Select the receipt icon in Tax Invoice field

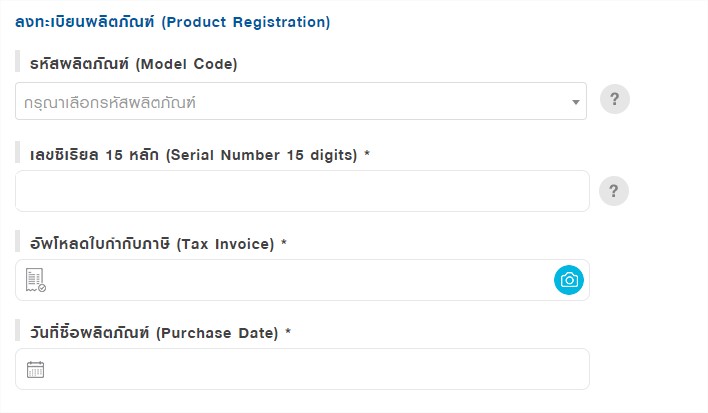tap(36, 280)
